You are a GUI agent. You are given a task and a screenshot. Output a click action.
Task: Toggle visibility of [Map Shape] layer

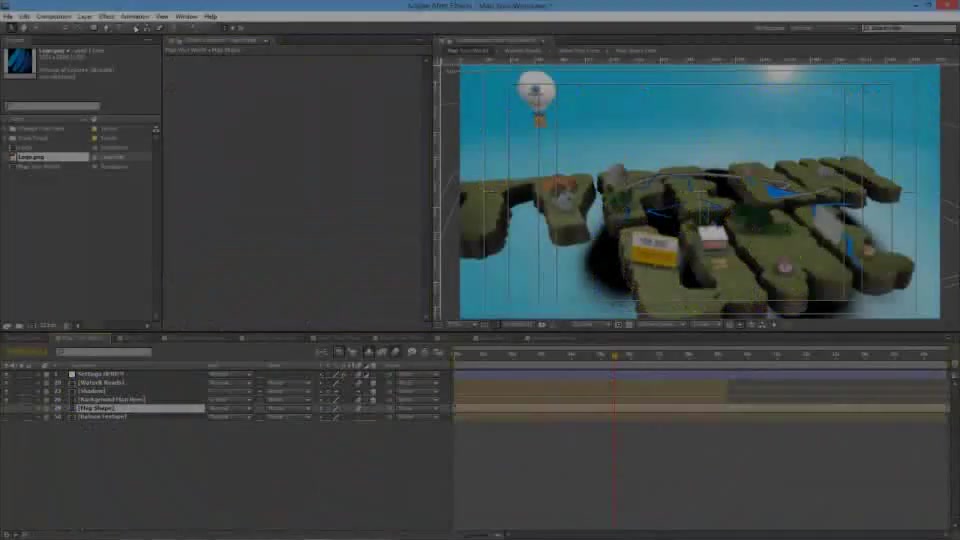6,408
